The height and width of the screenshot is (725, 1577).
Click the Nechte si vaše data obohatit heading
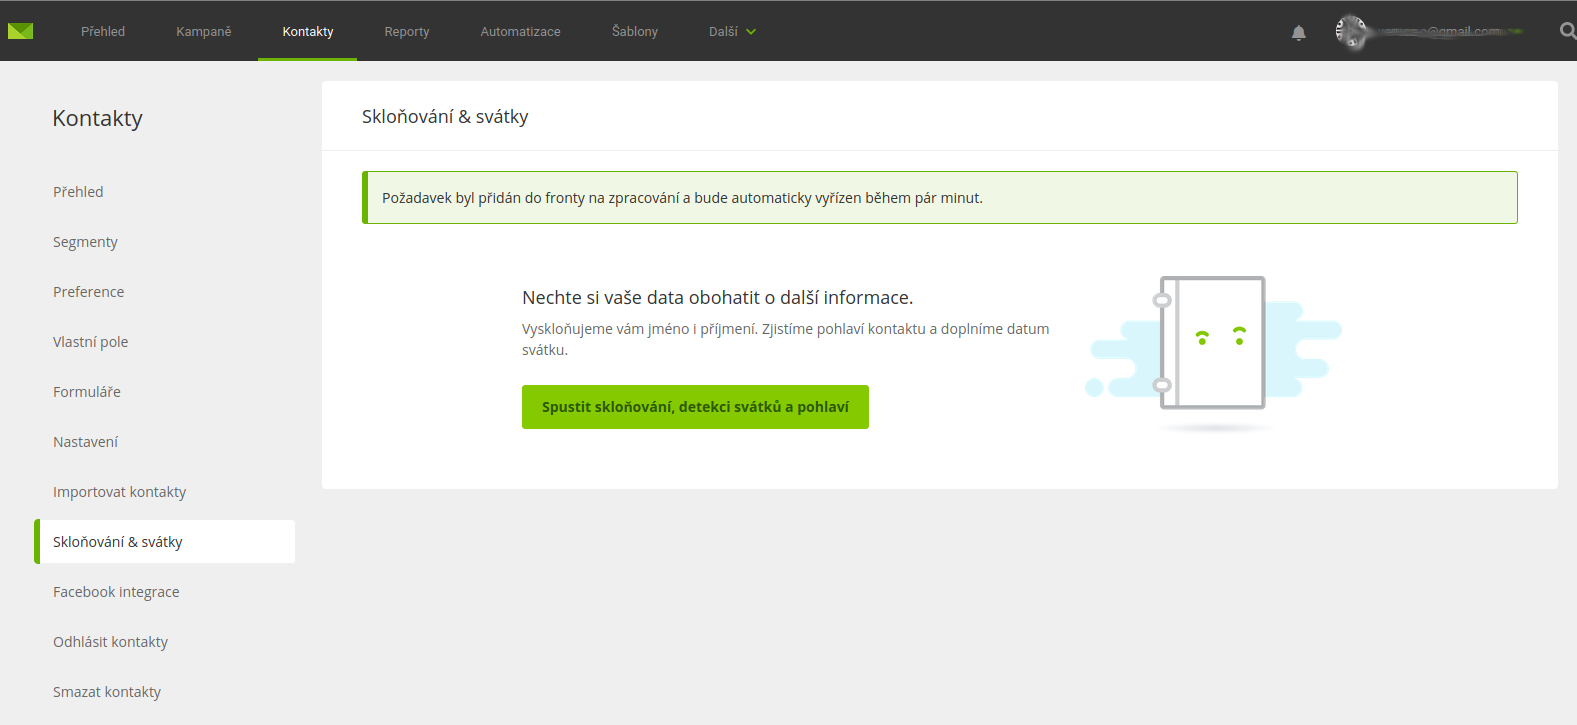pyautogui.click(x=717, y=298)
